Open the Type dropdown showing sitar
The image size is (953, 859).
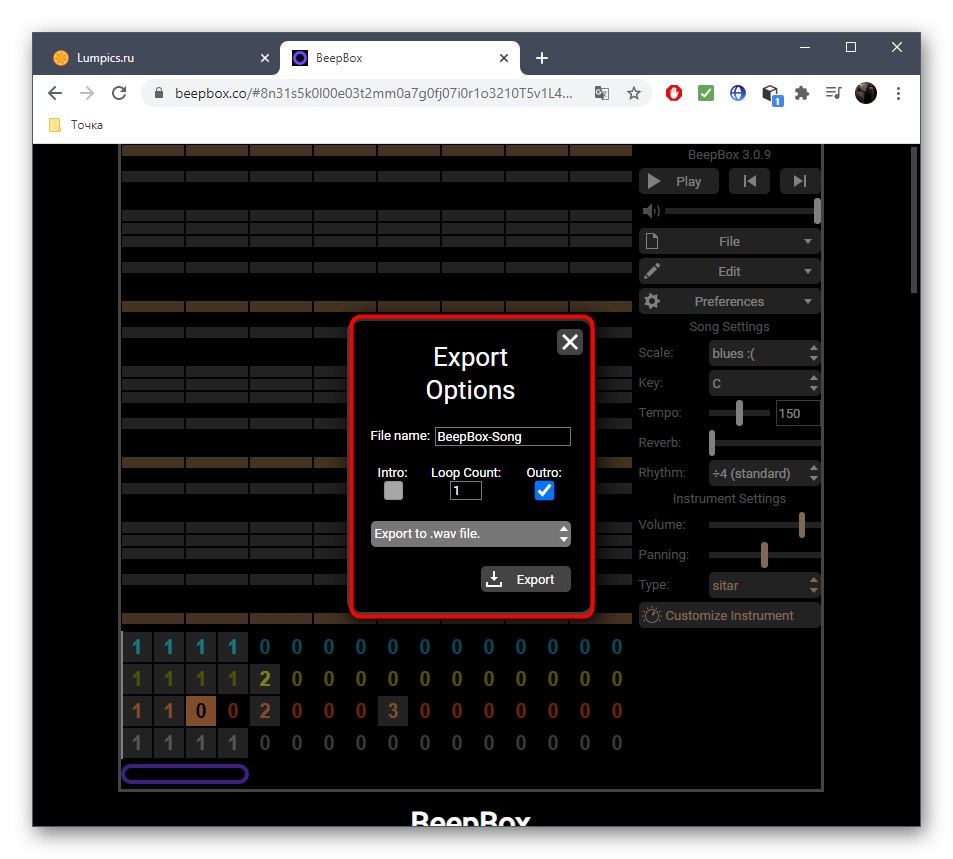pyautogui.click(x=765, y=585)
